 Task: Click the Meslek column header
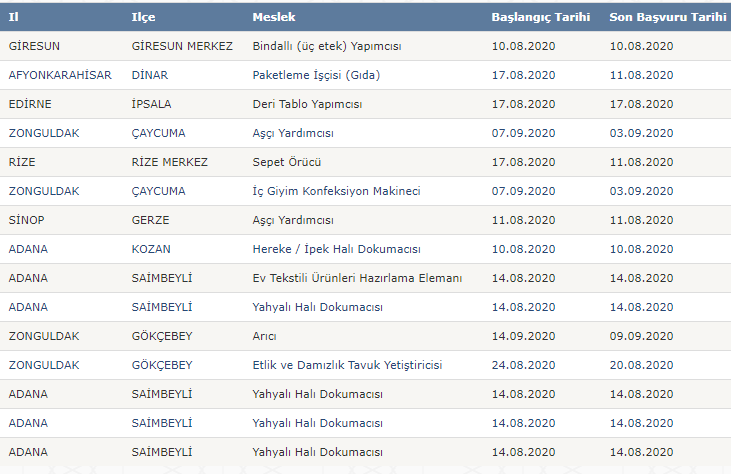point(273,17)
